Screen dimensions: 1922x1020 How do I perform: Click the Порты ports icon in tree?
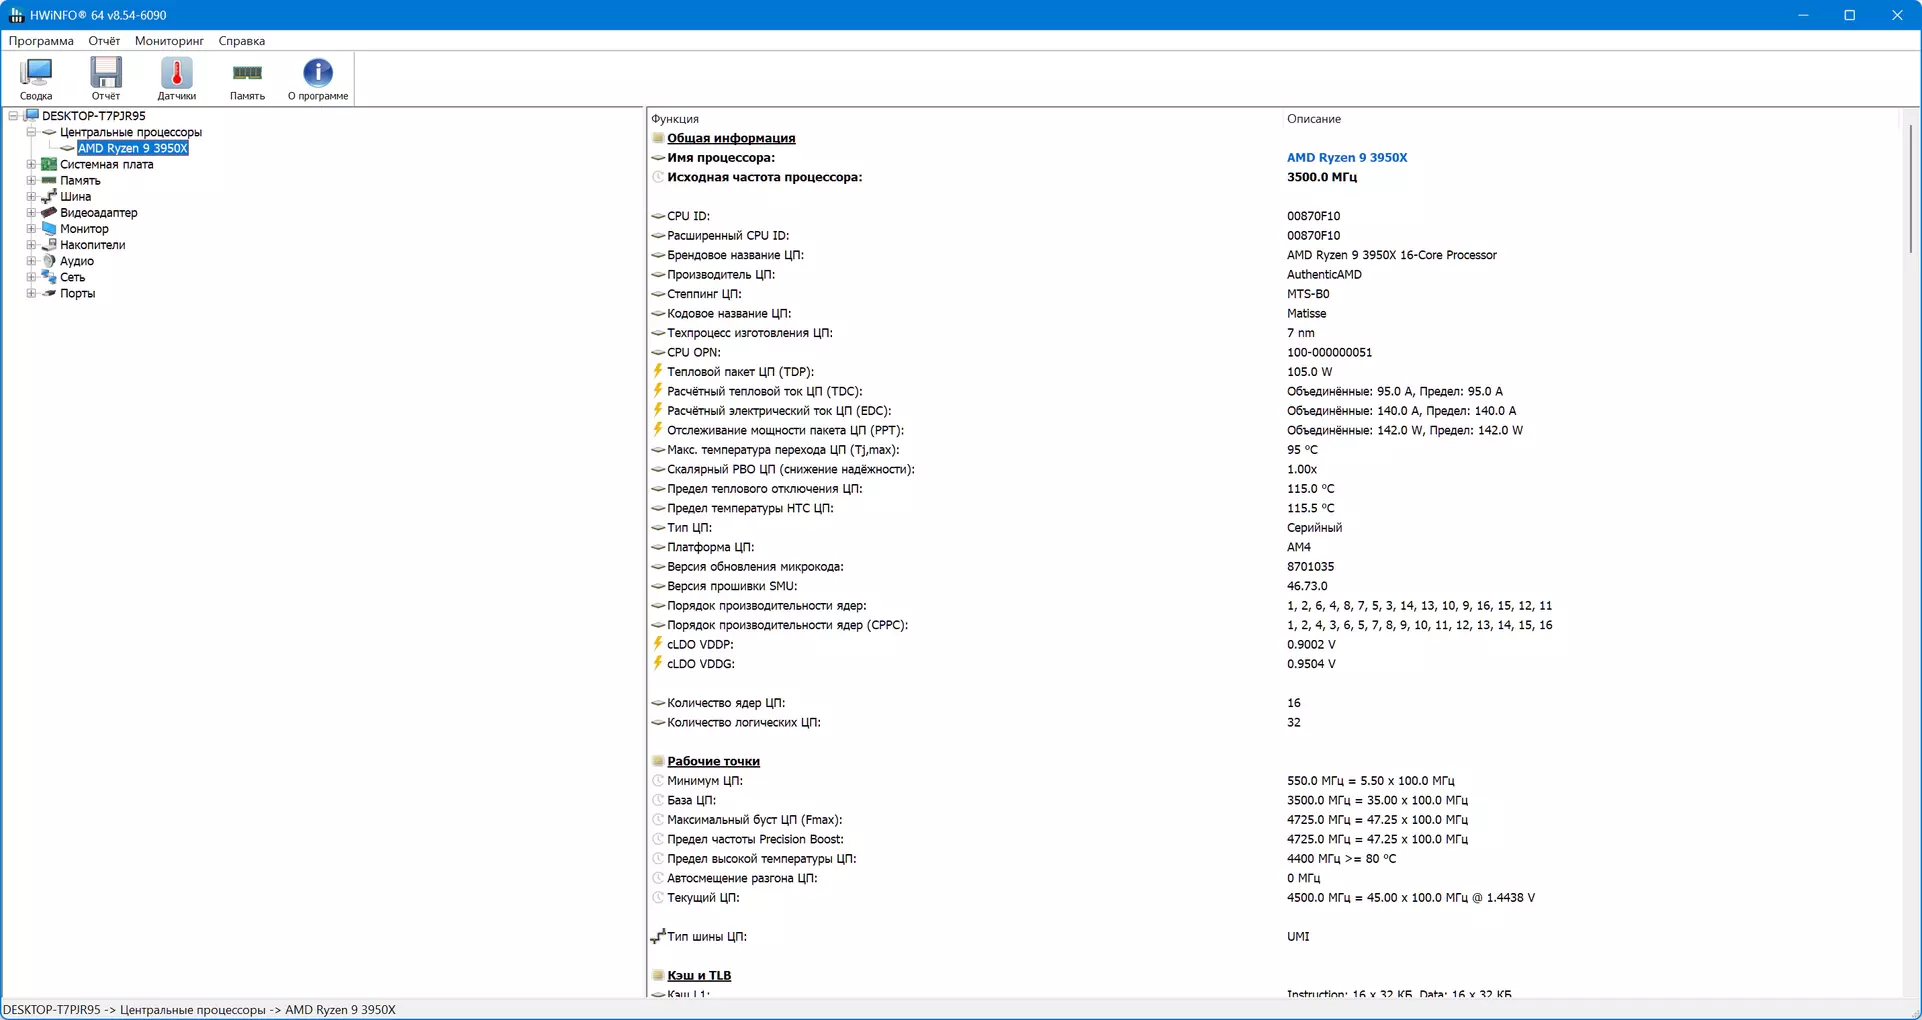(x=49, y=293)
